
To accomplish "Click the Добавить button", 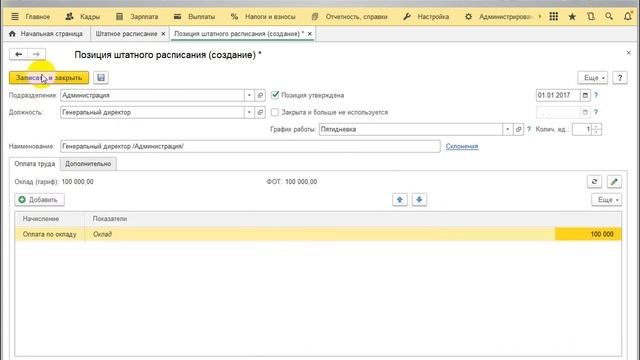I will coord(39,200).
